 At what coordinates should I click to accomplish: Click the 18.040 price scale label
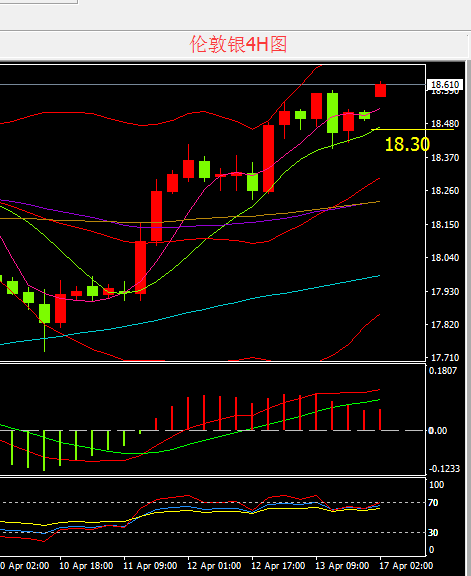[x=445, y=258]
